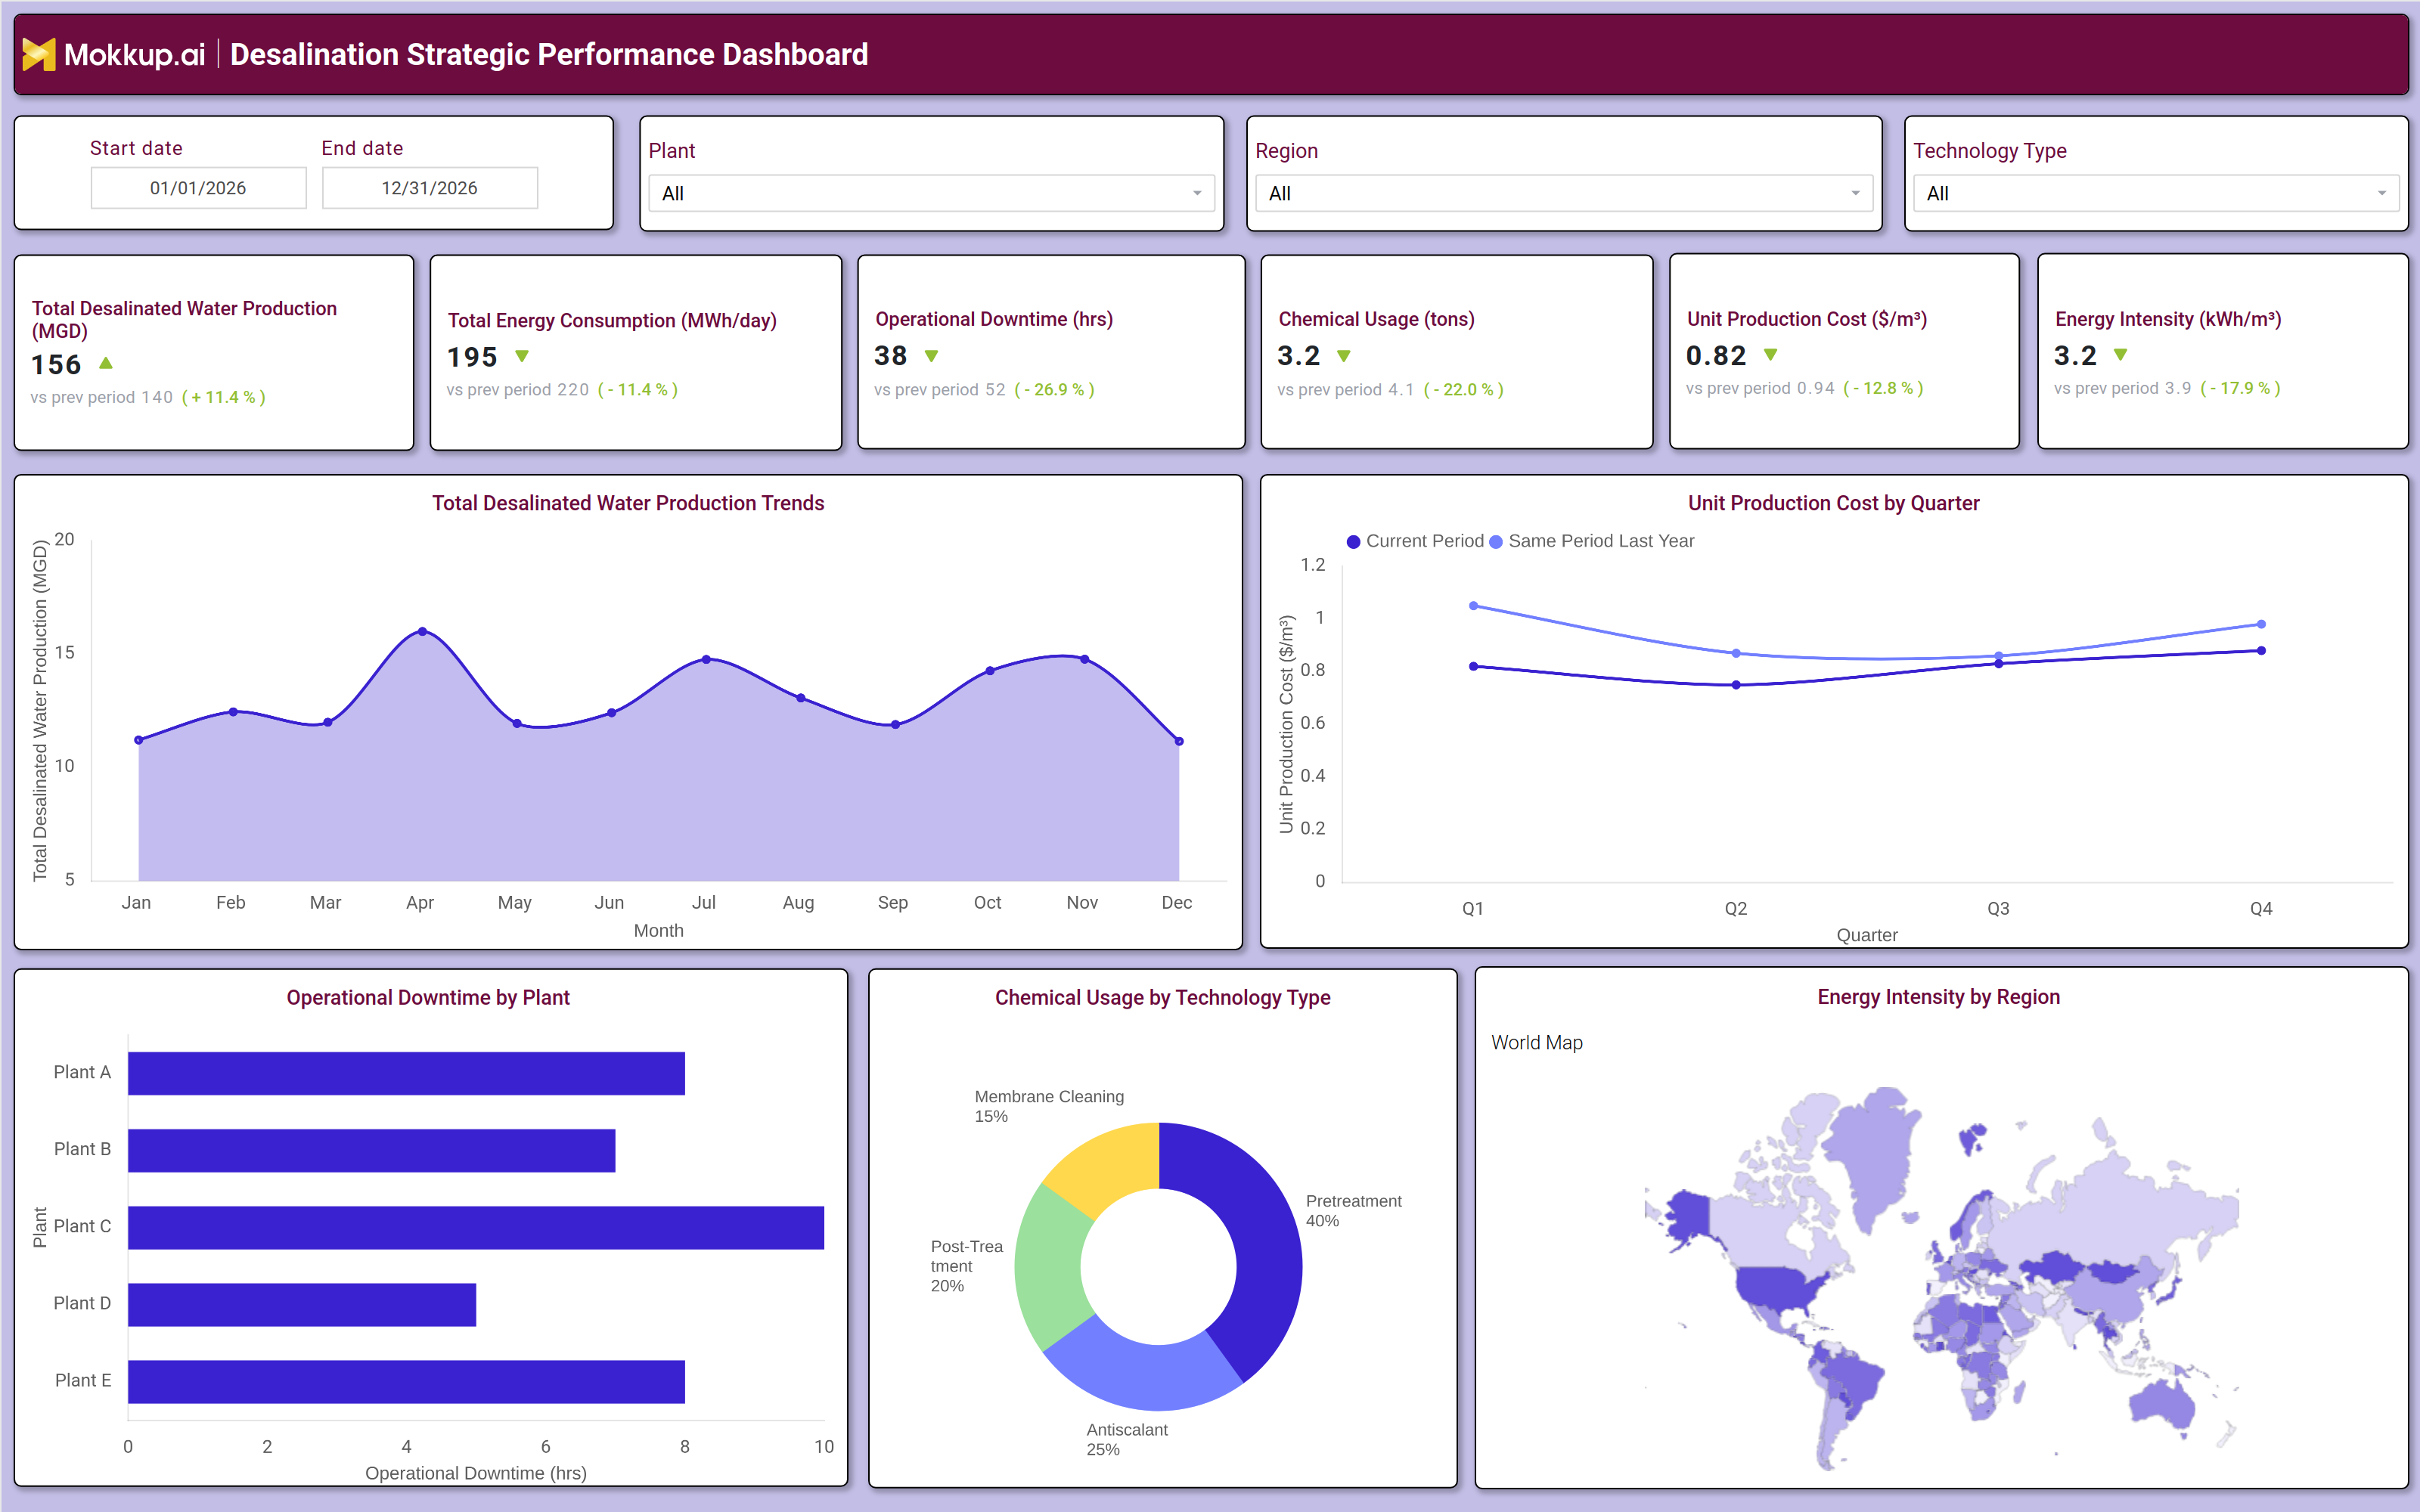
Task: Click the Chemical Usage (tons) KPI title
Action: (1376, 319)
